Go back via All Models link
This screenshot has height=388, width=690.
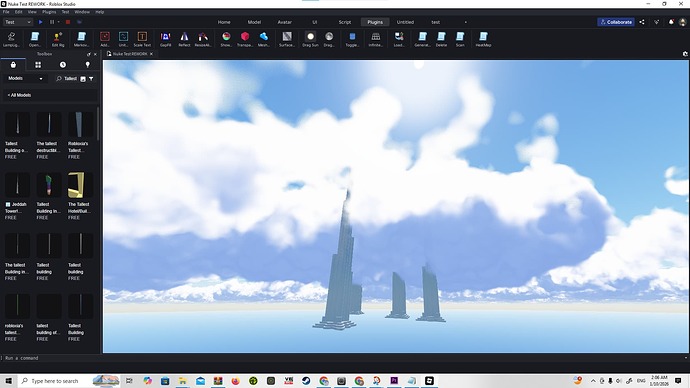(19, 95)
